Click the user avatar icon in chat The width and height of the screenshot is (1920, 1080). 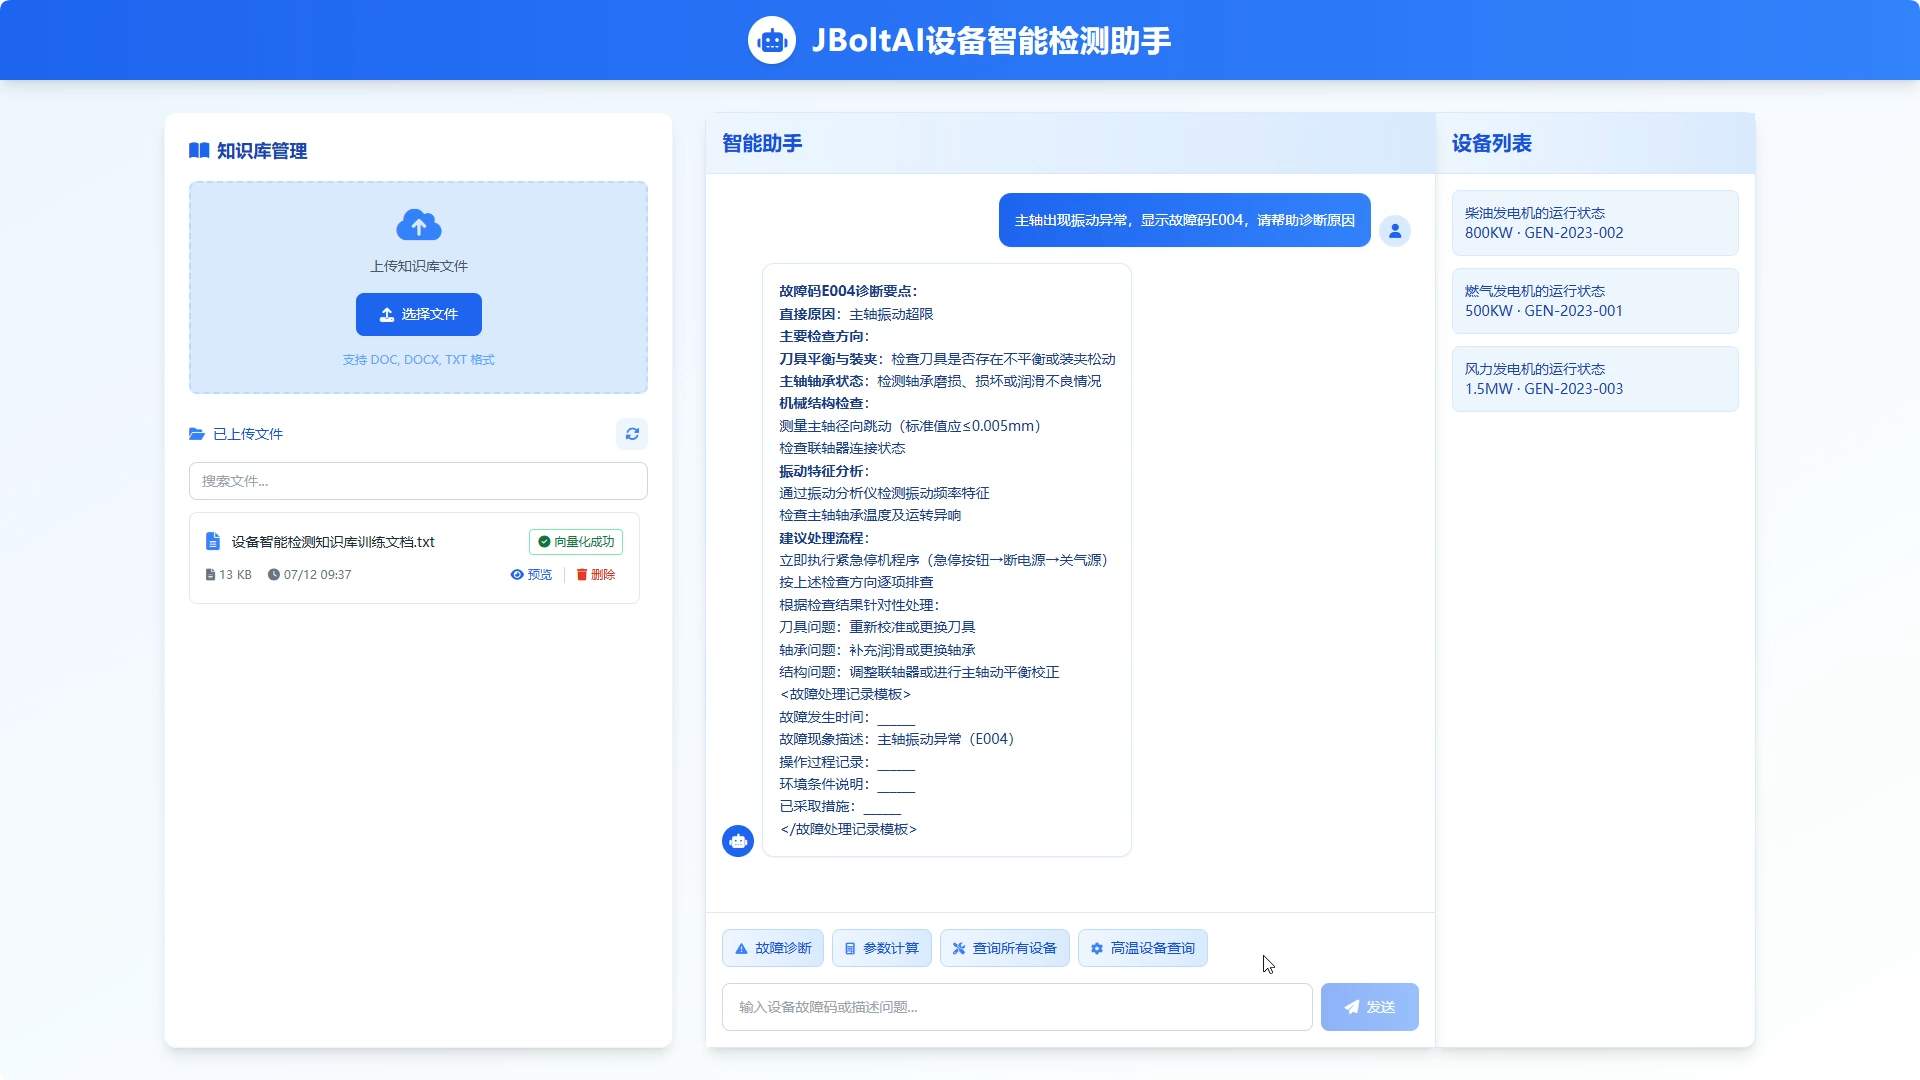point(1394,231)
